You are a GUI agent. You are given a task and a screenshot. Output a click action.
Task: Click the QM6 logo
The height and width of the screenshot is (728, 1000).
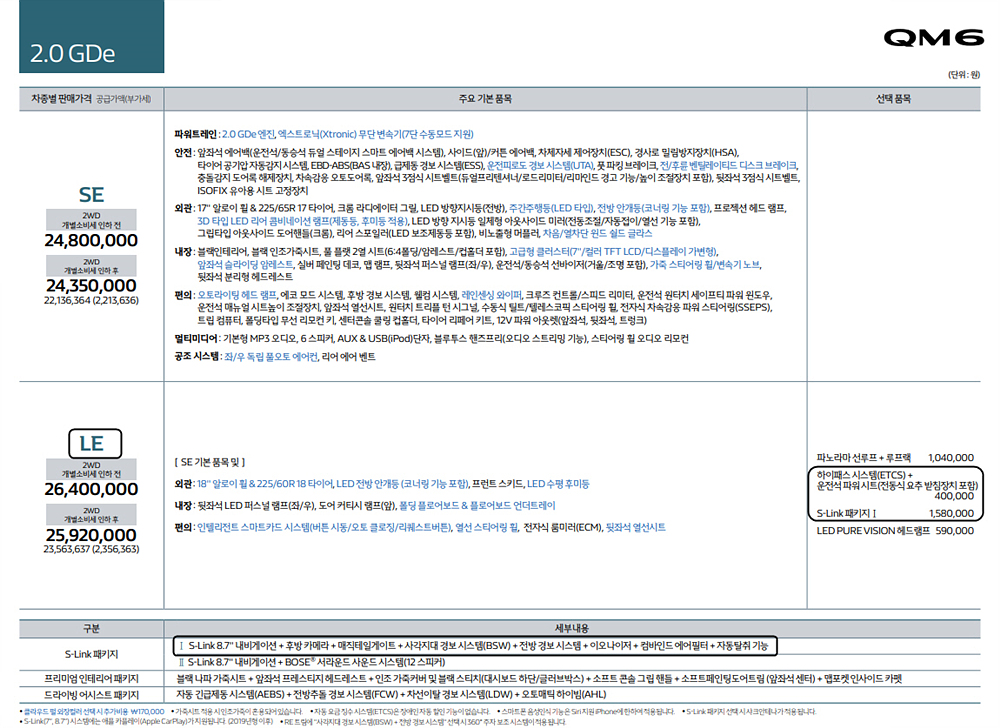click(x=934, y=38)
